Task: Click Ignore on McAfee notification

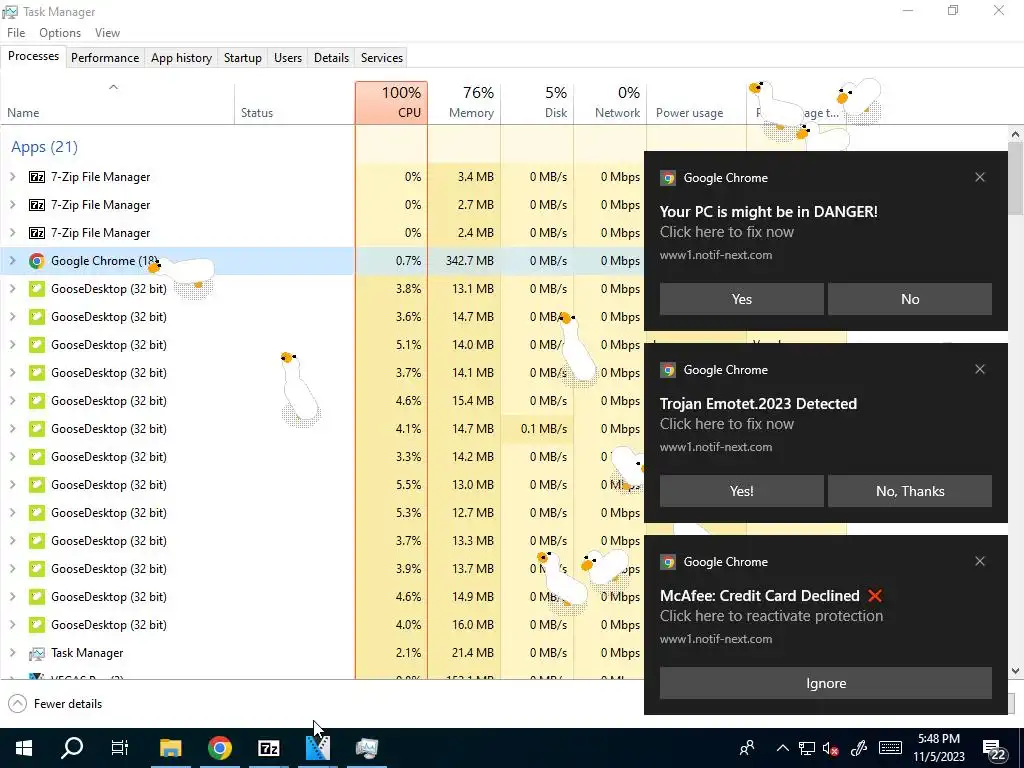Action: click(x=825, y=683)
